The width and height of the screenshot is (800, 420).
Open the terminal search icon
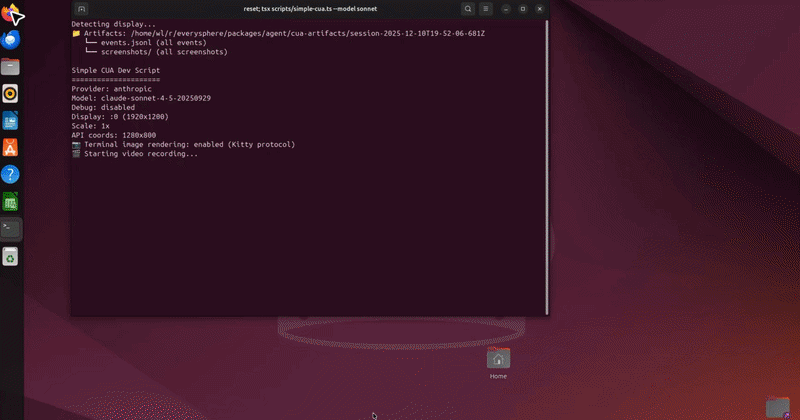click(x=468, y=9)
